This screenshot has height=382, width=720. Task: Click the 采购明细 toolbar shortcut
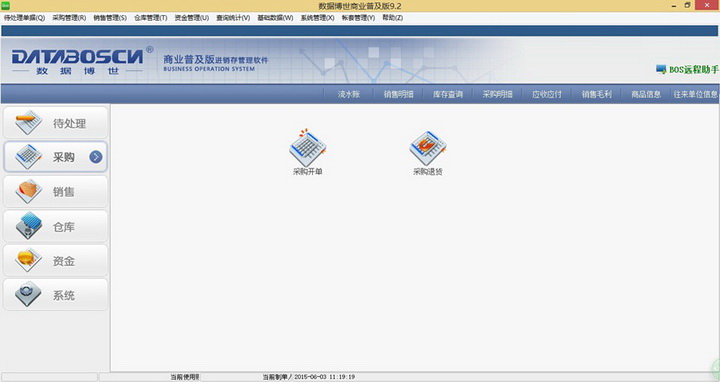pyautogui.click(x=497, y=94)
